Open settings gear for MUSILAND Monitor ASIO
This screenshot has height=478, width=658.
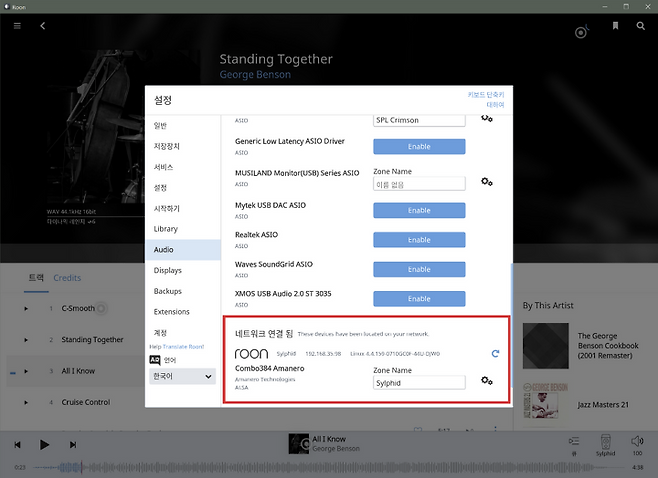[x=487, y=182]
